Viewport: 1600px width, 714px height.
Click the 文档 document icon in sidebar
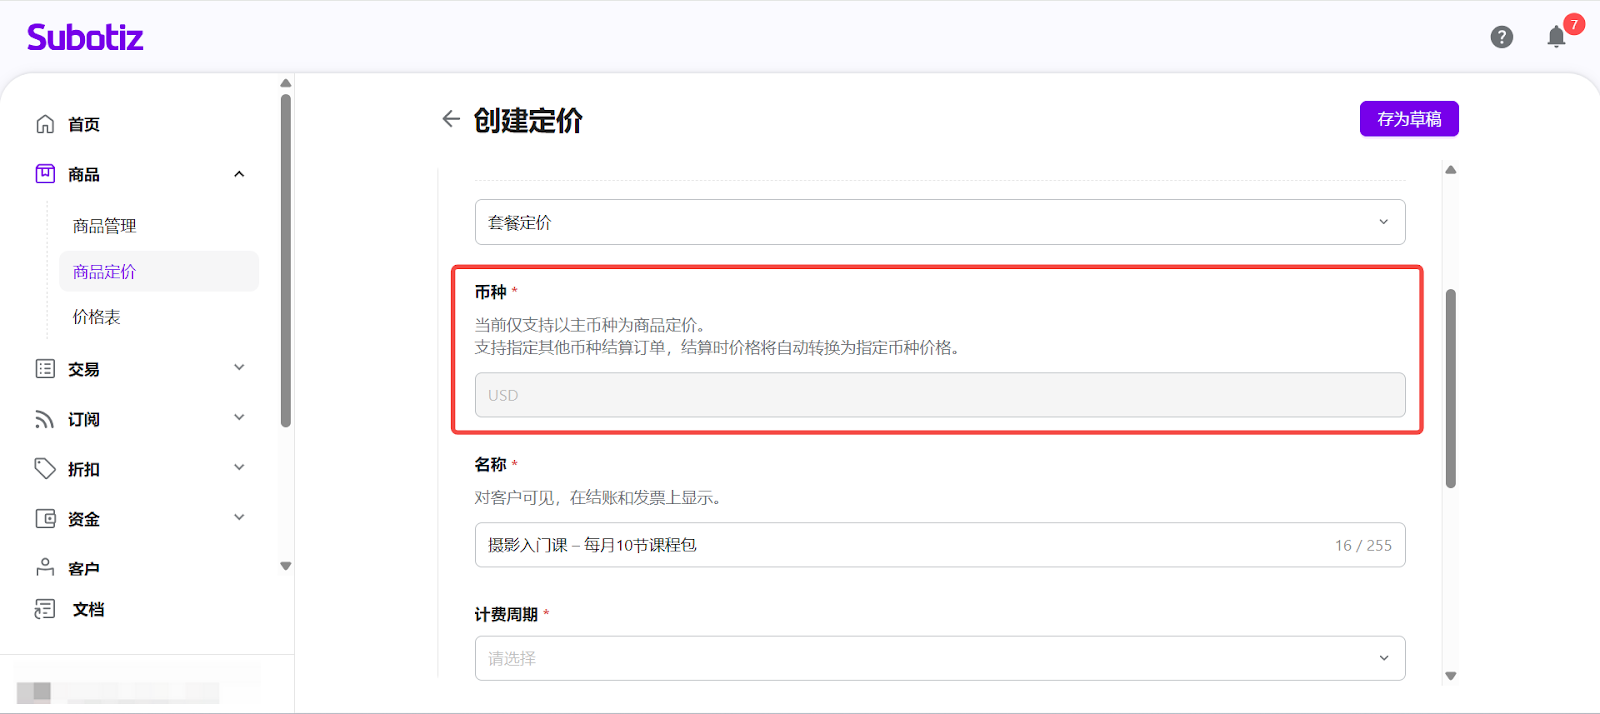pyautogui.click(x=45, y=609)
